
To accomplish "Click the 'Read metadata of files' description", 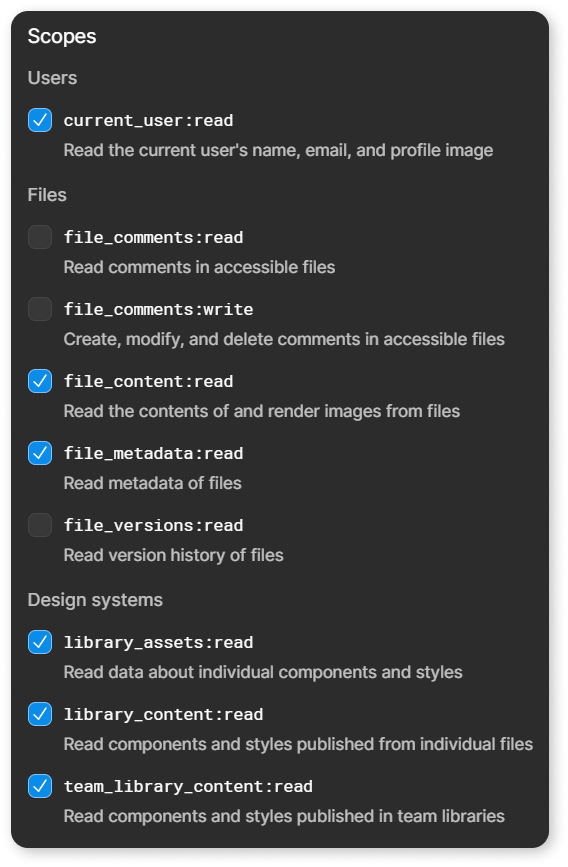I will click(153, 483).
